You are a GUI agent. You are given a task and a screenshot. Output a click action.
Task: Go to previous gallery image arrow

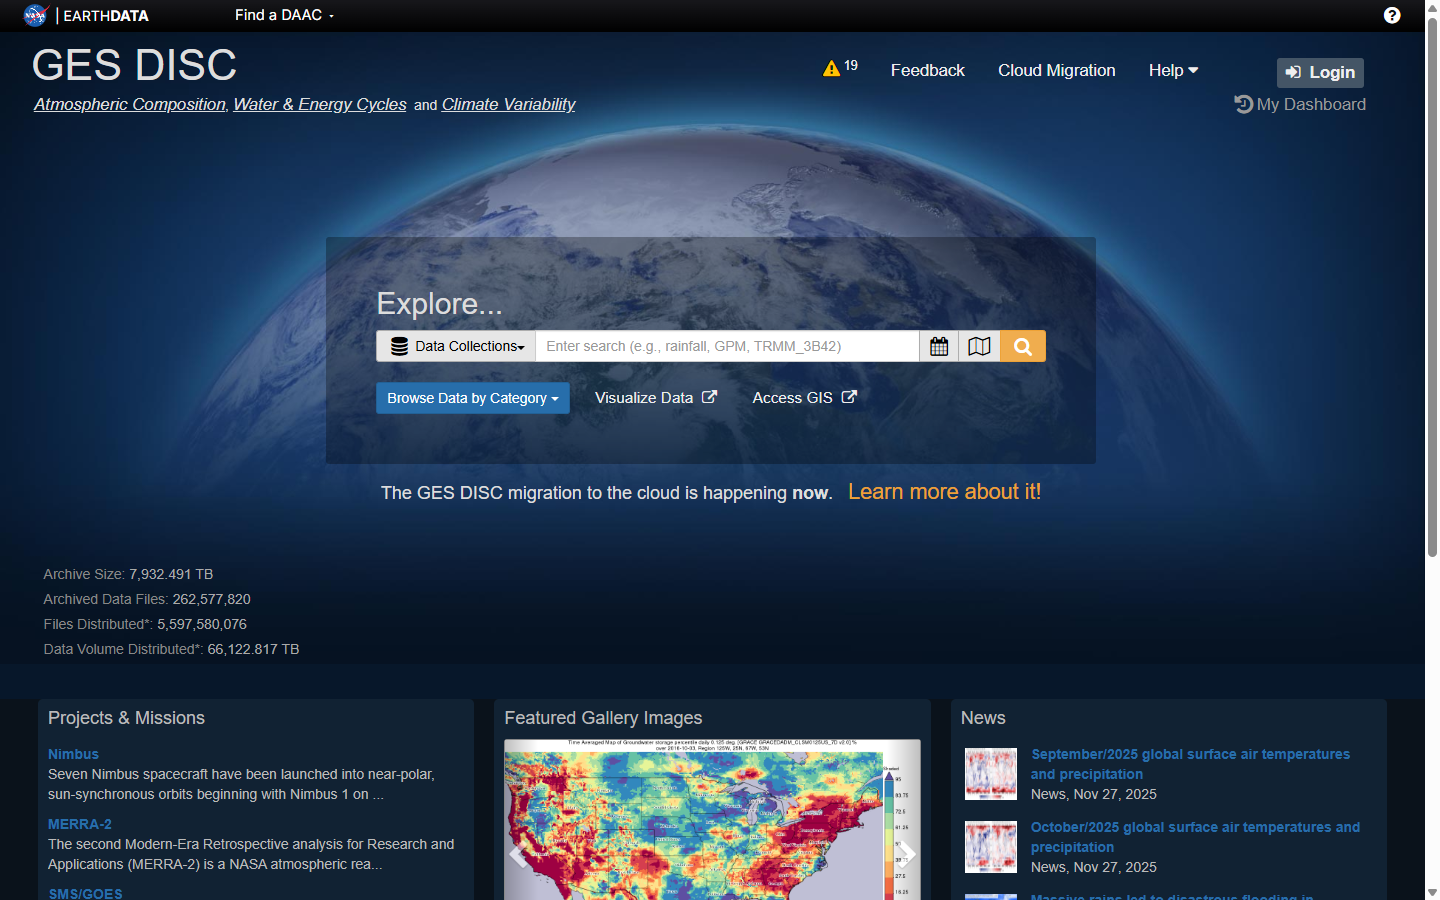pyautogui.click(x=518, y=854)
